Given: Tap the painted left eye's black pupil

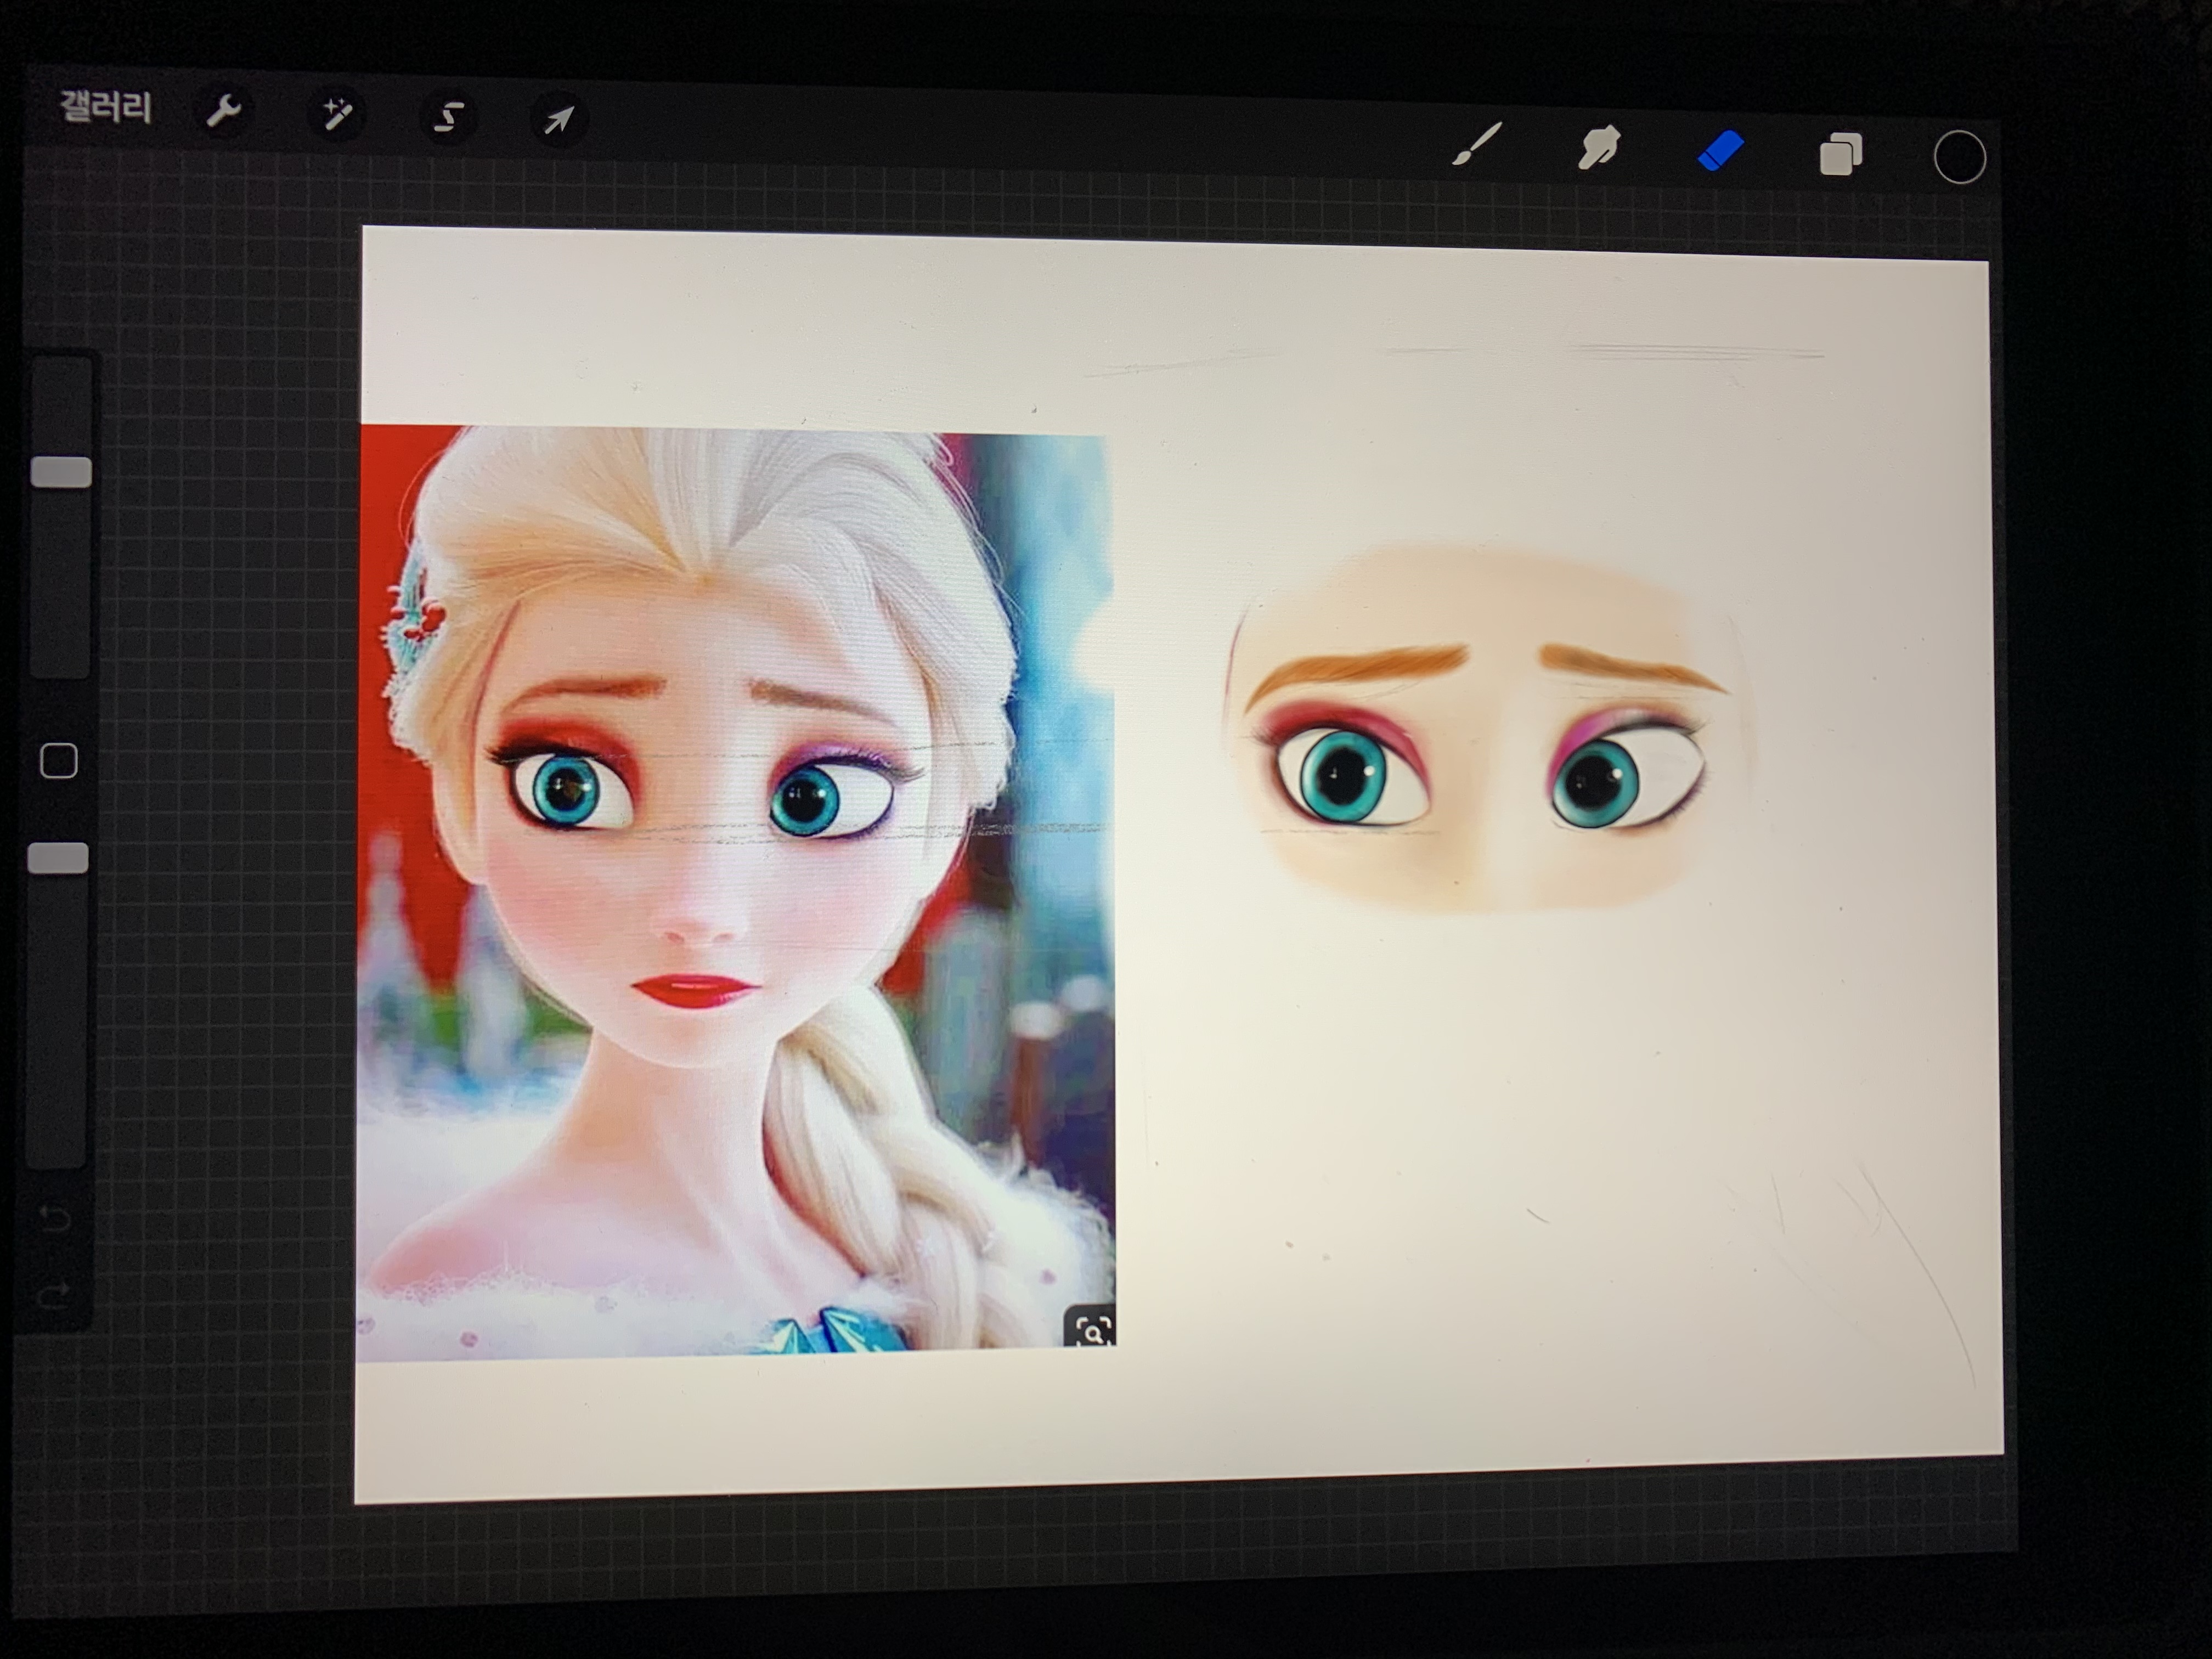Looking at the screenshot, I should (1343, 775).
